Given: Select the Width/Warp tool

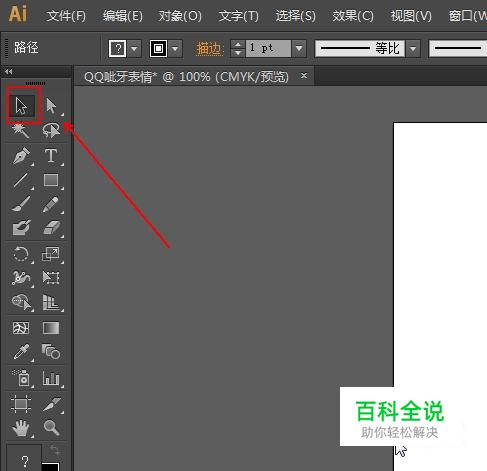Looking at the screenshot, I should (21, 278).
